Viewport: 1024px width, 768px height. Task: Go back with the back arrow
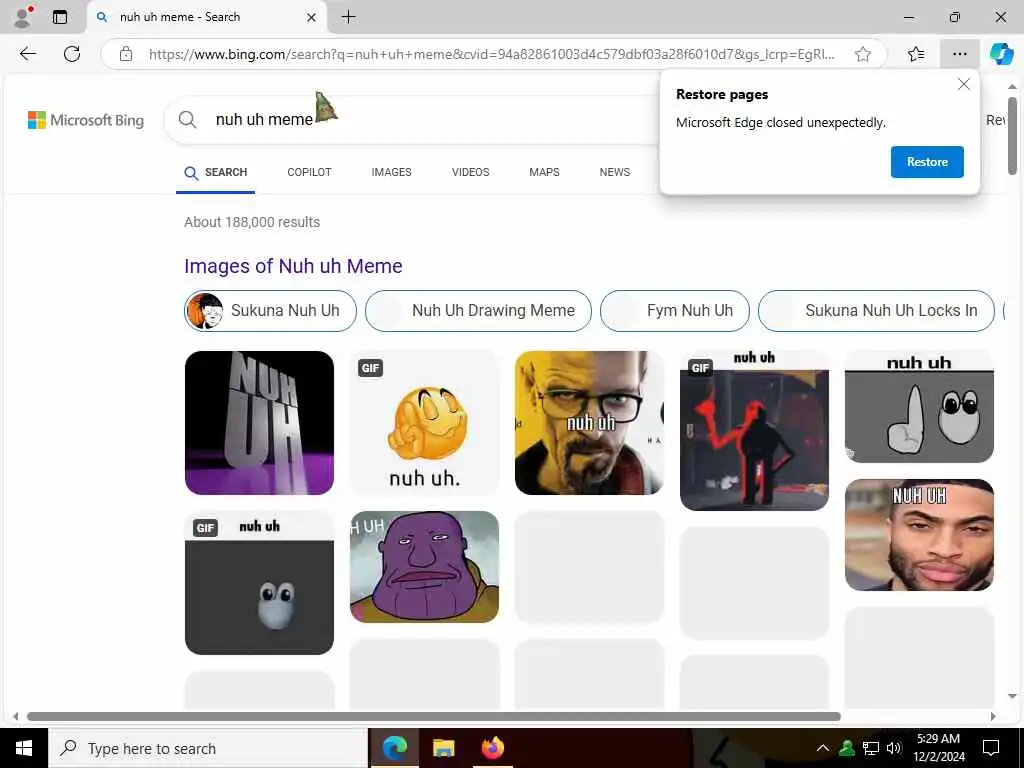pyautogui.click(x=28, y=54)
